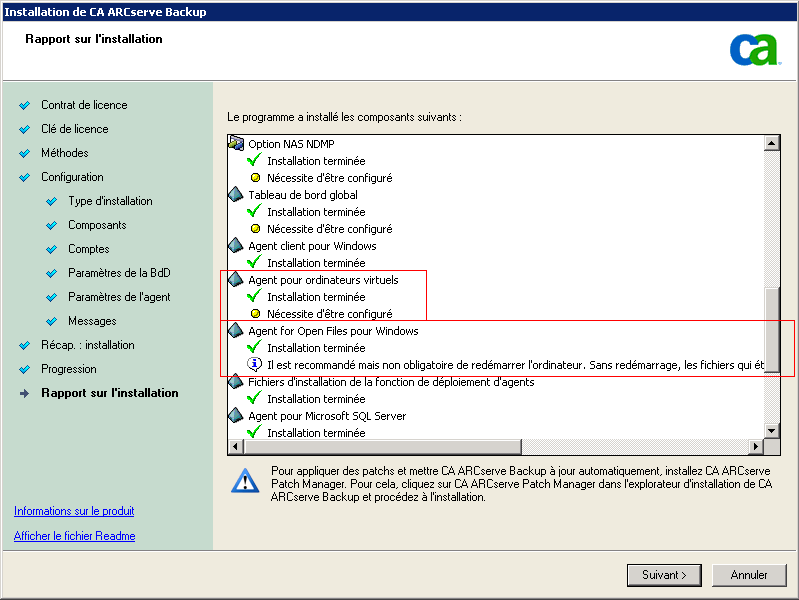Select Agent for Open Files pour Windows row
799x600 pixels.
coord(333,331)
